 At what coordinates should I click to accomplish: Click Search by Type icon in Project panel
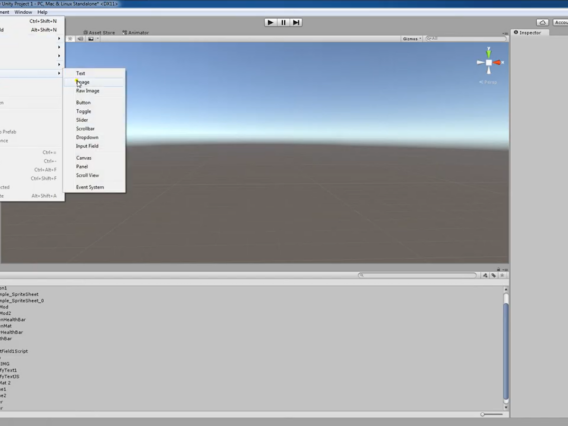coord(485,276)
